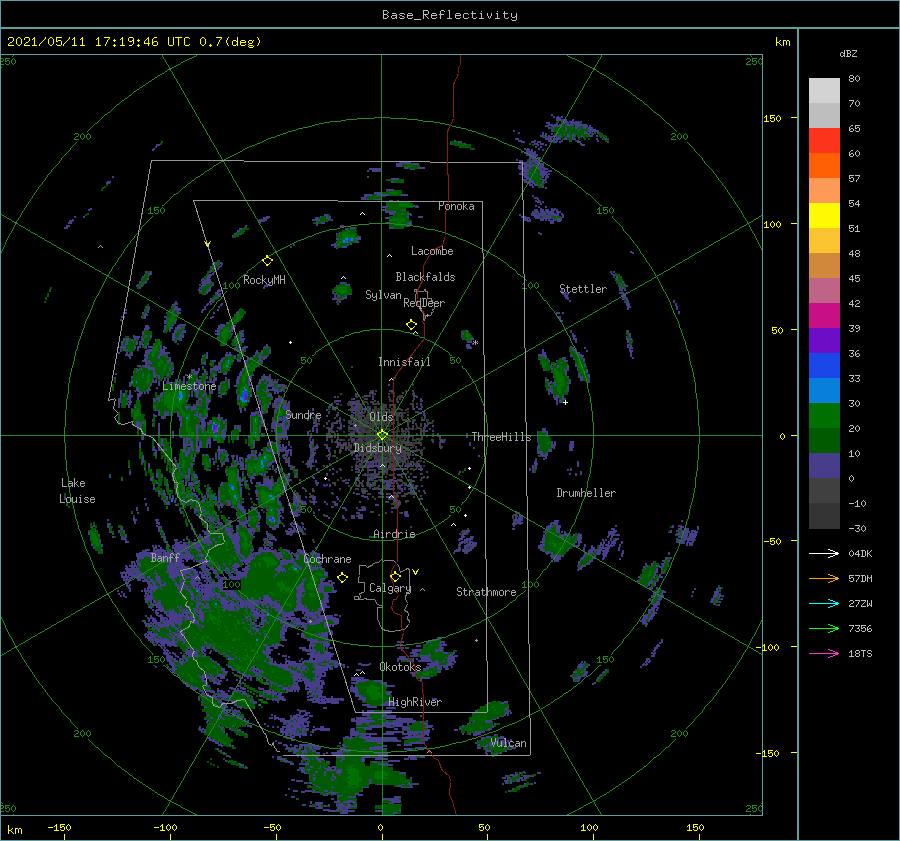The width and height of the screenshot is (900, 841).
Task: Select the yellow diamond marker near RockyMH
Action: coord(267,261)
